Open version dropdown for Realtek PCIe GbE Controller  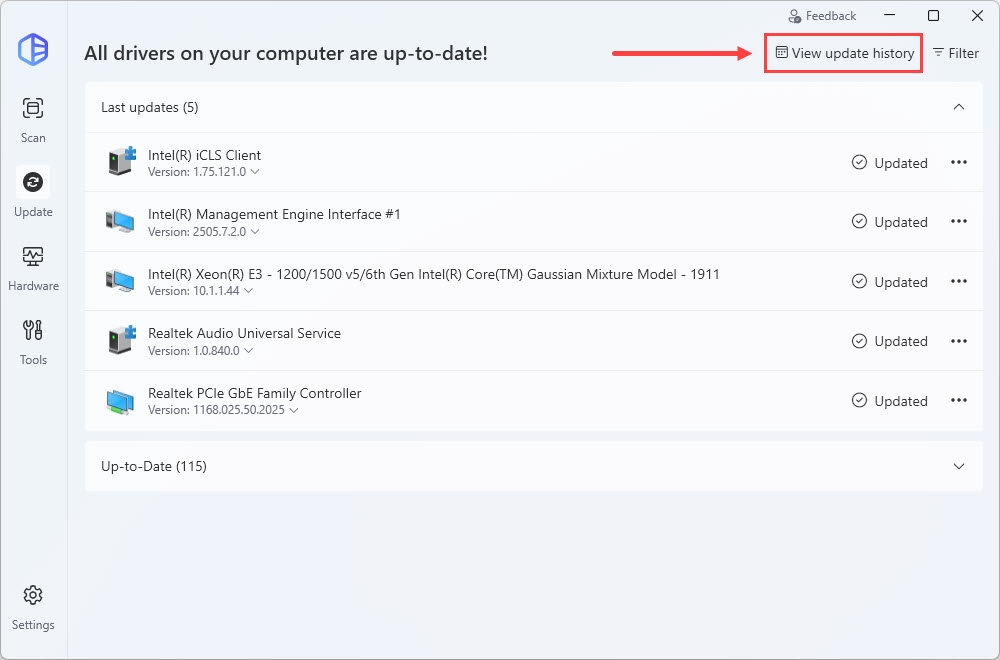[x=293, y=410]
